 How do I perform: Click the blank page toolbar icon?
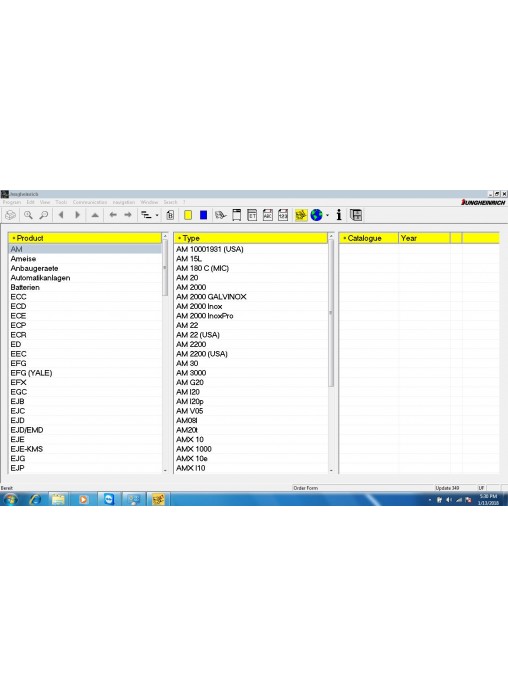click(x=237, y=215)
